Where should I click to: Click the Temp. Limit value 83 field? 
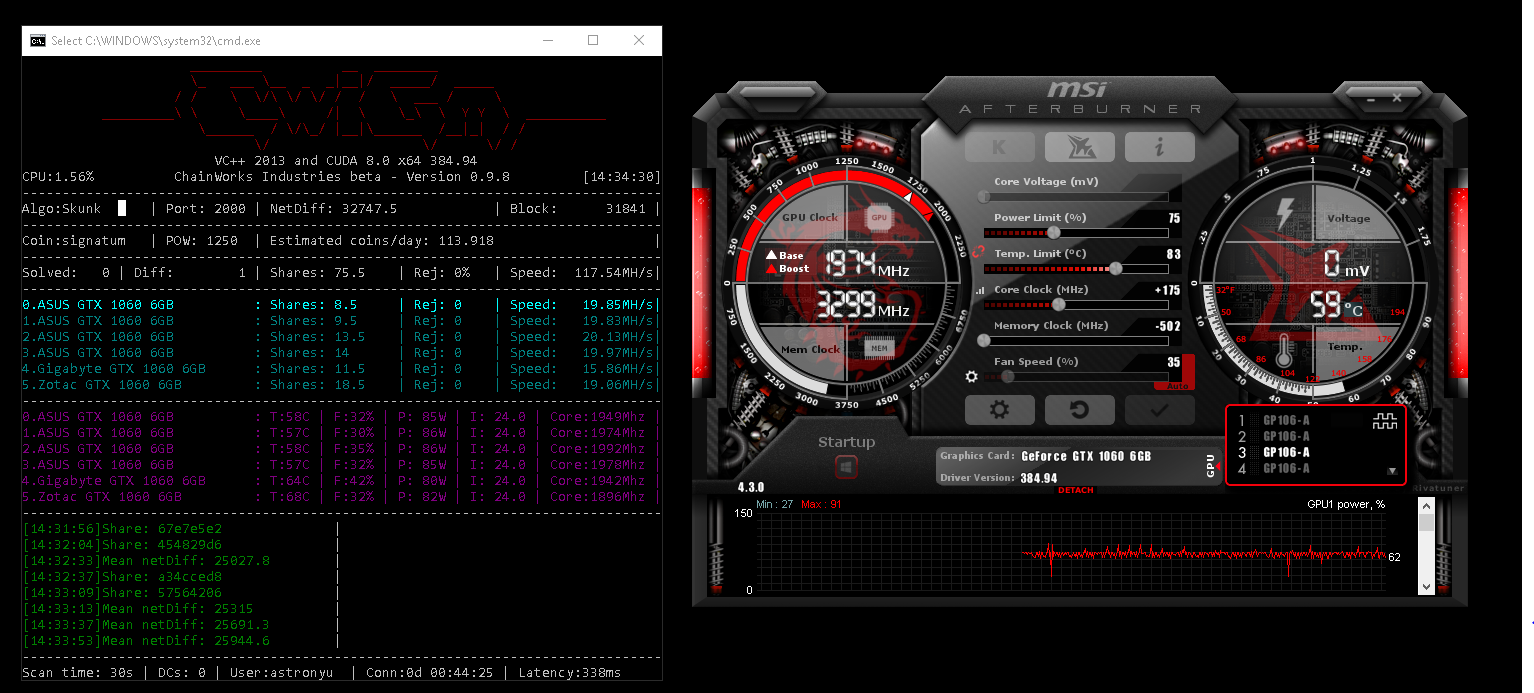1174,254
